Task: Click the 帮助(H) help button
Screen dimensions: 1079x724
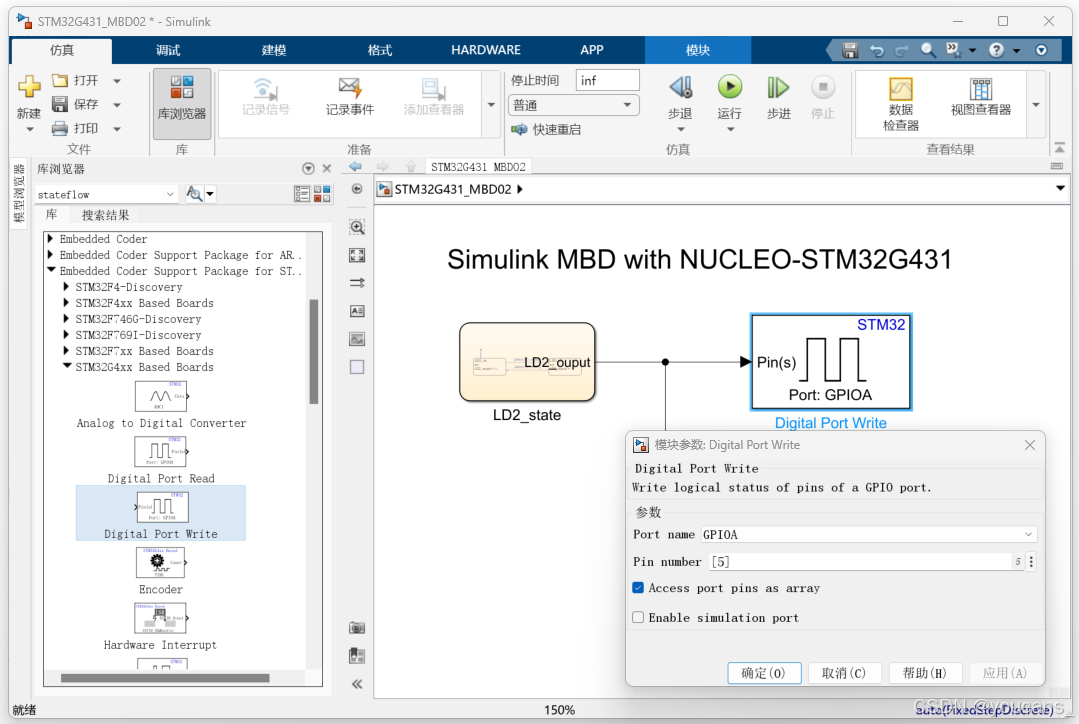Action: pos(924,673)
